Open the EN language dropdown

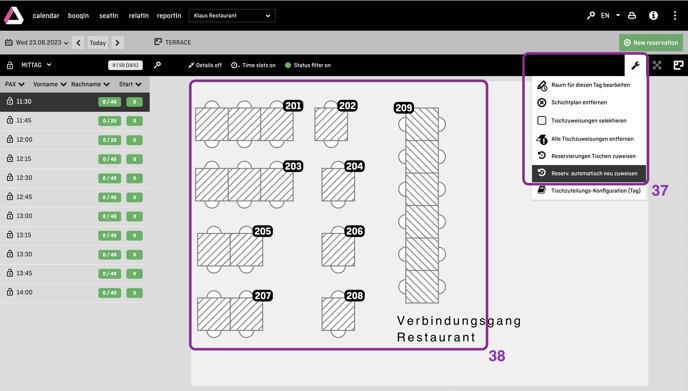pos(610,15)
